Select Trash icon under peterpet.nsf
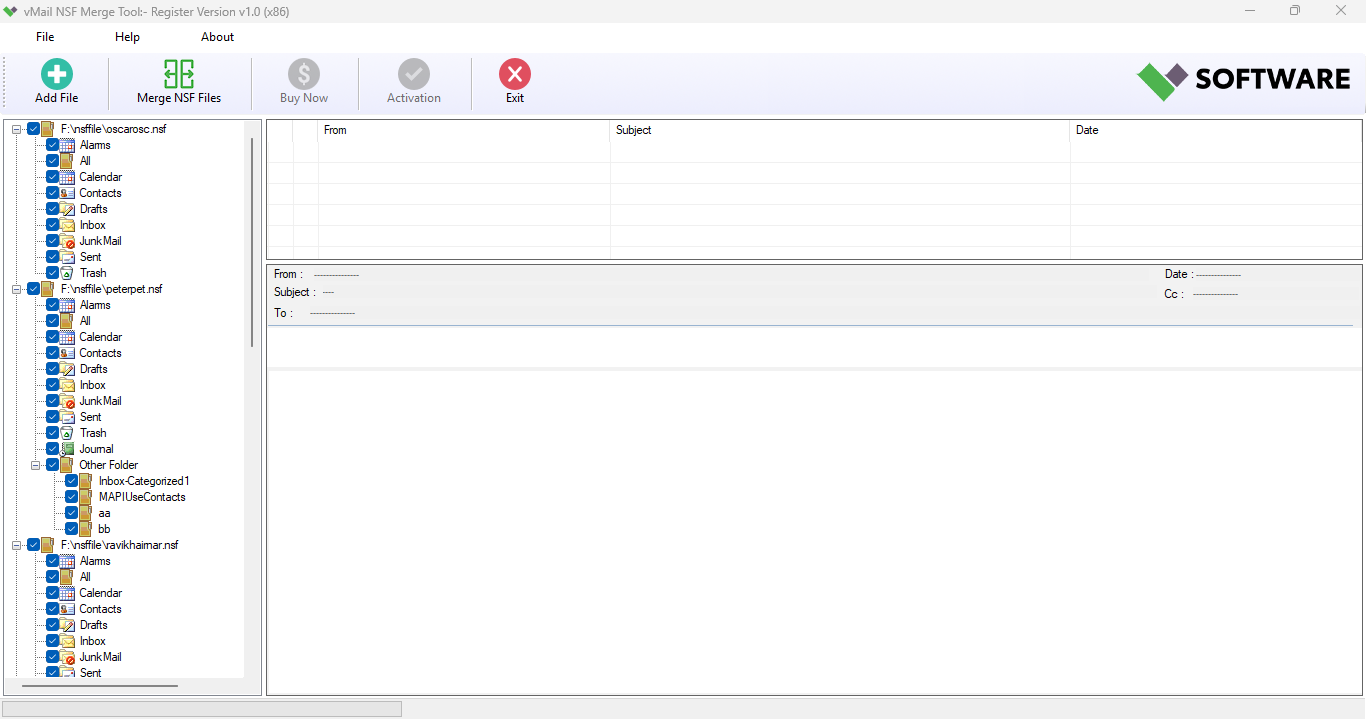1366x720 pixels. (x=67, y=433)
